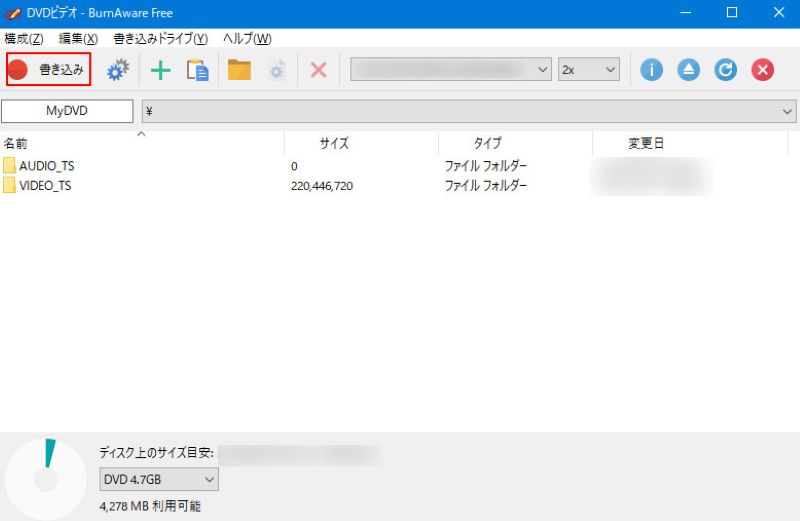
Task: Click the disc usage pie chart
Action: coord(46,479)
